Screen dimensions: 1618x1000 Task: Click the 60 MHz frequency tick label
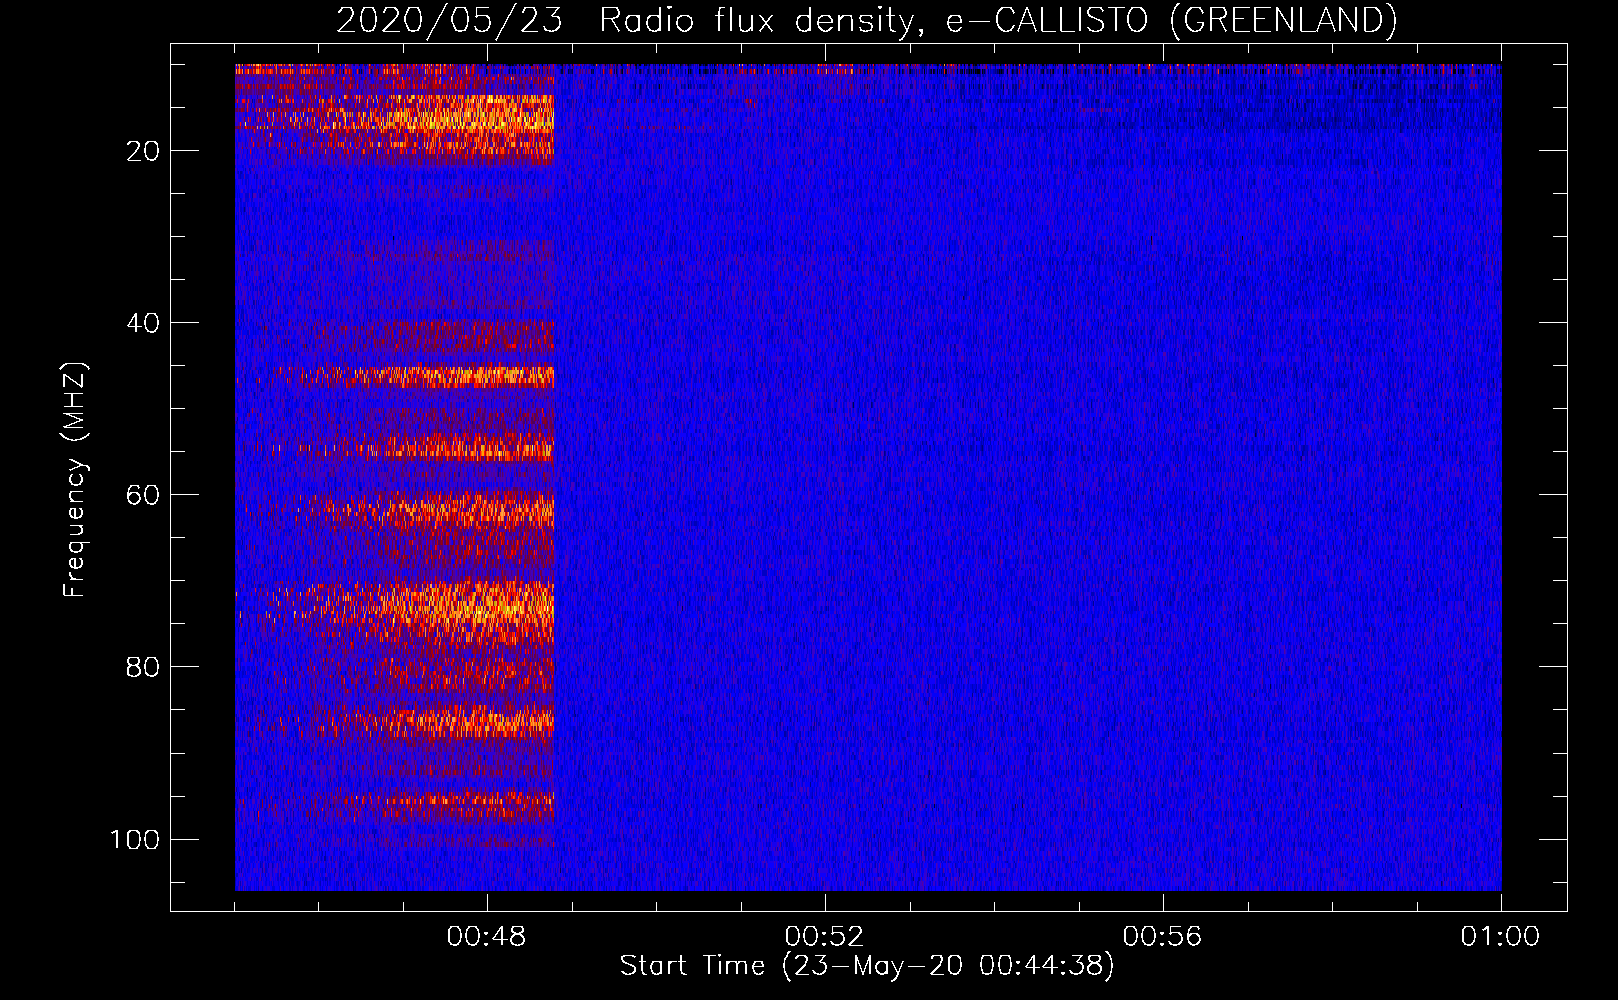(x=143, y=495)
